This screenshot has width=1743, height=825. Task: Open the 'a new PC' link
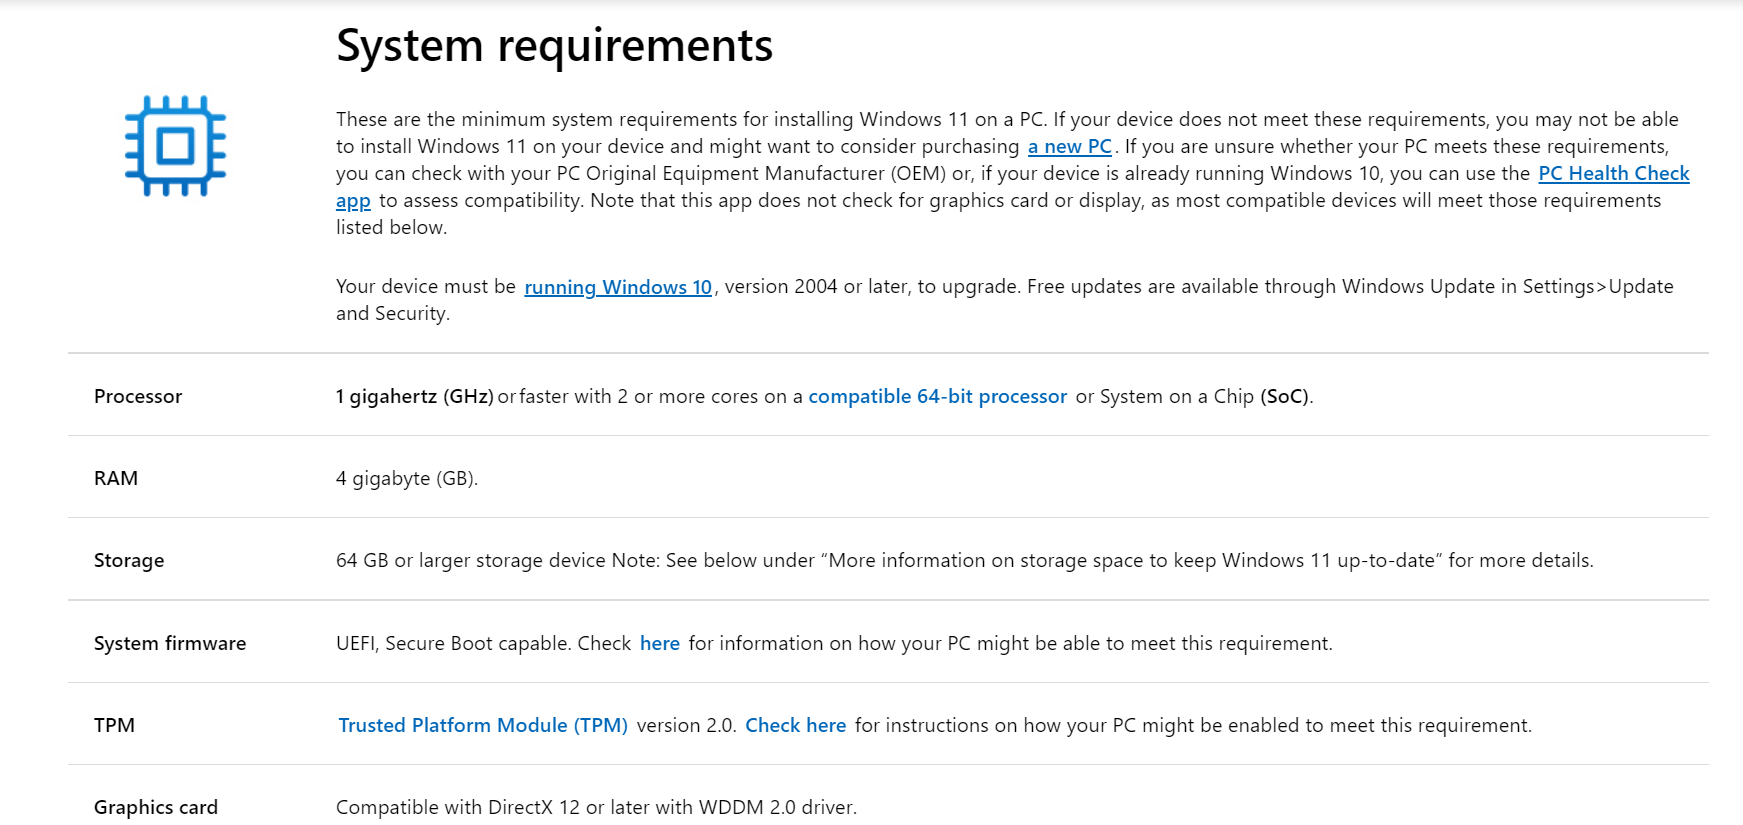(1070, 146)
